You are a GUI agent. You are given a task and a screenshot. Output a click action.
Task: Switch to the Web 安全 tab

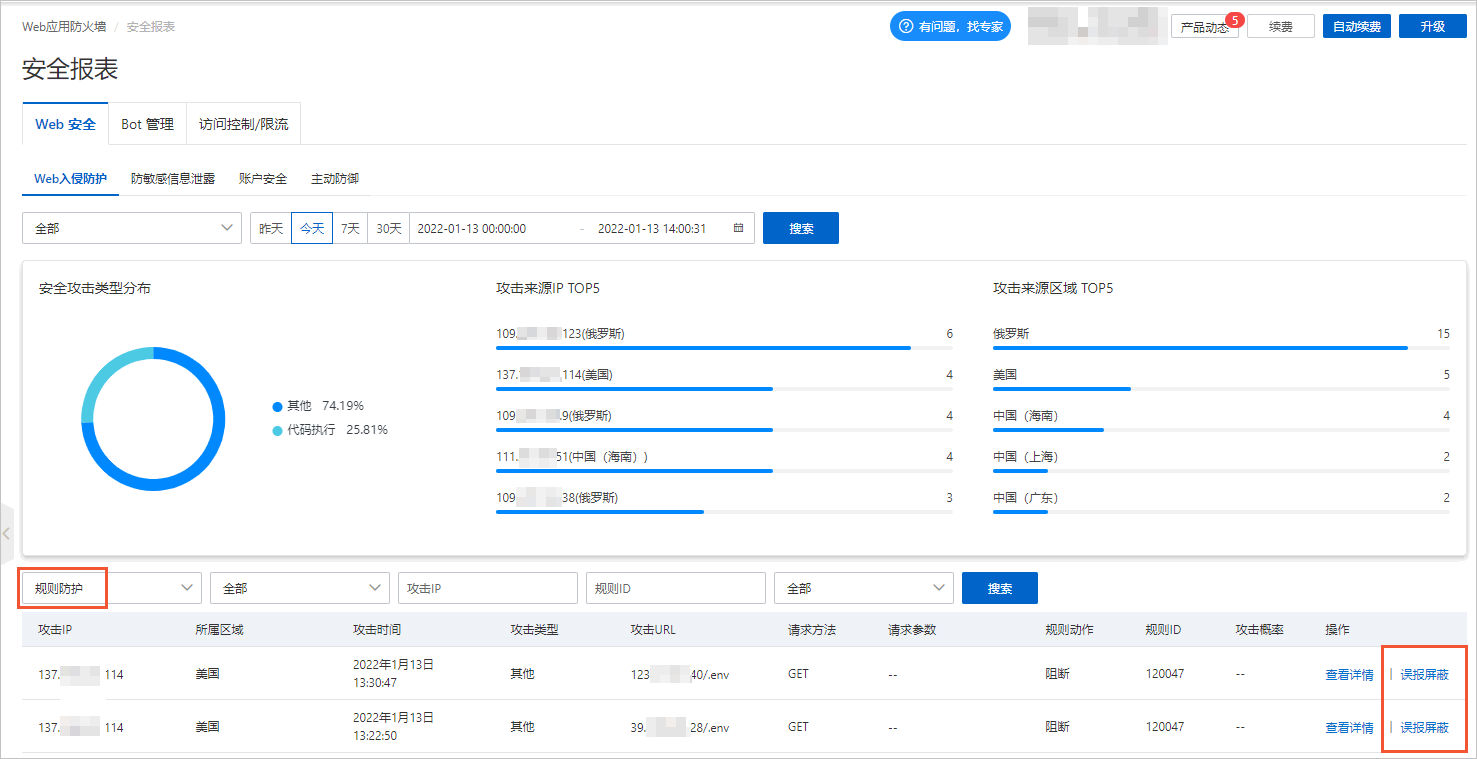tap(66, 124)
